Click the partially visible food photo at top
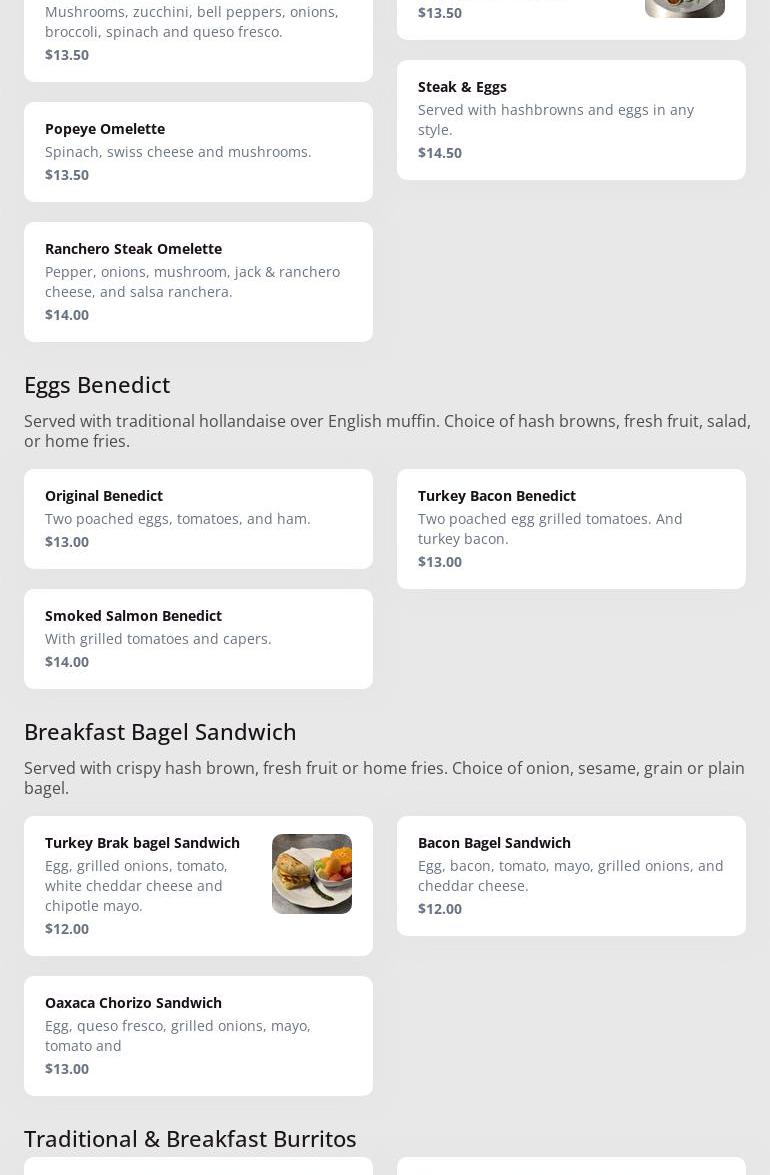Viewport: 770px width, 1175px height. pos(684,8)
